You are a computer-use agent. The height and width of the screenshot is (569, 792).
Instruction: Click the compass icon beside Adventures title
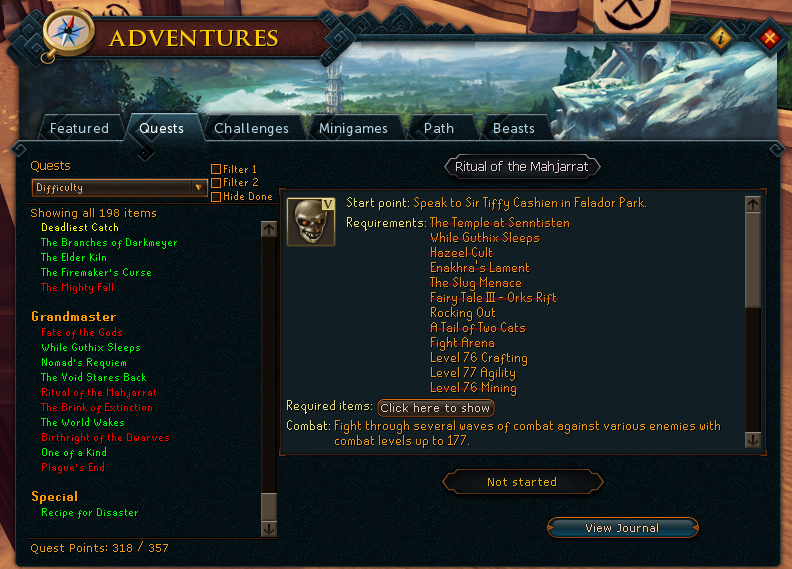[x=67, y=33]
